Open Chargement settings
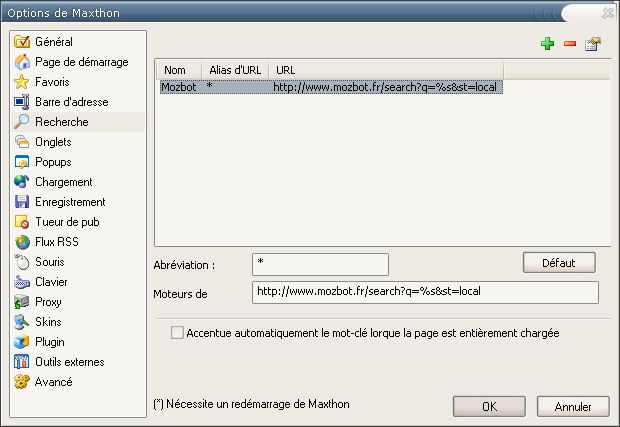The height and width of the screenshot is (427, 620). (63, 181)
